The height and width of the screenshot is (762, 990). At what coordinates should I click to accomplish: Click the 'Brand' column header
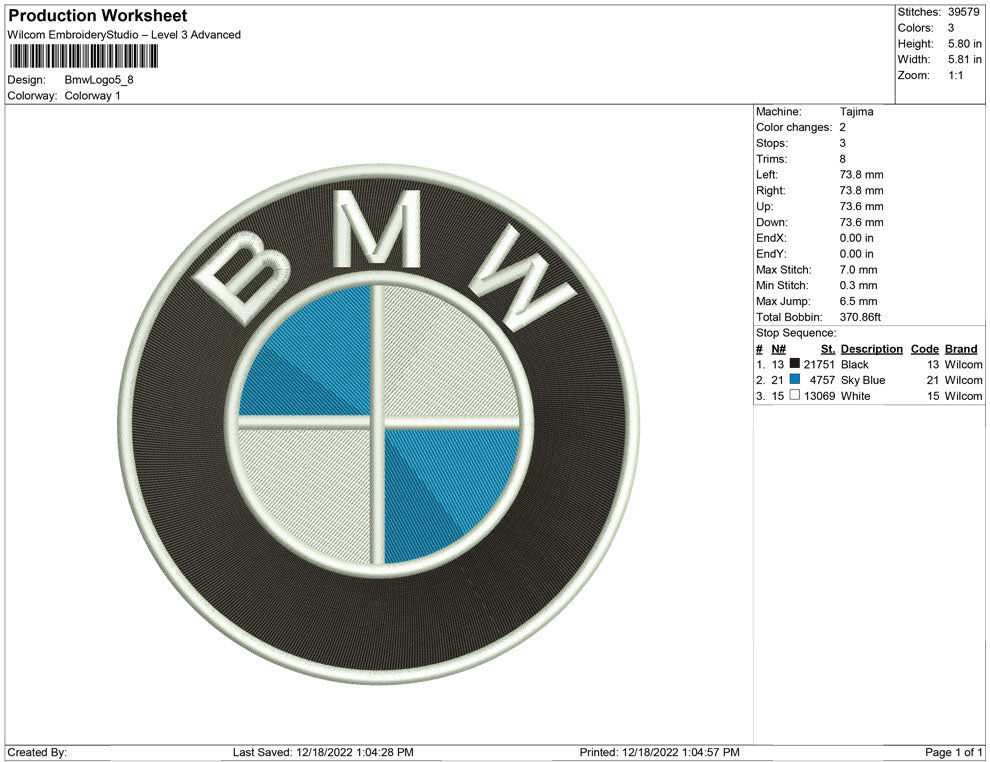(x=961, y=349)
